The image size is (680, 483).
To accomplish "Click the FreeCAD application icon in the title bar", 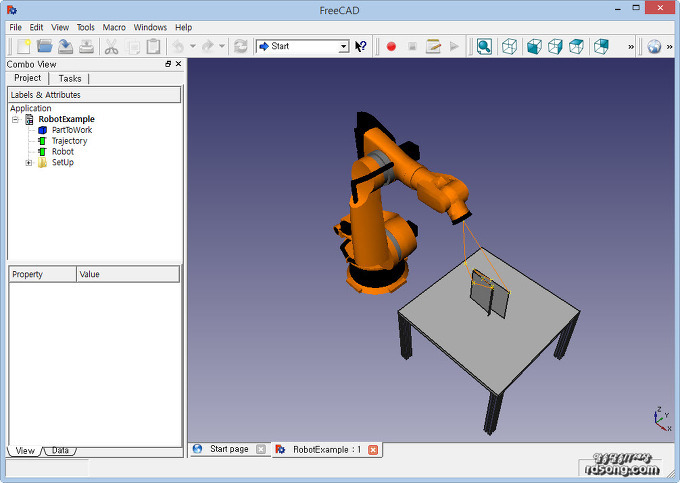I will 12,10.
